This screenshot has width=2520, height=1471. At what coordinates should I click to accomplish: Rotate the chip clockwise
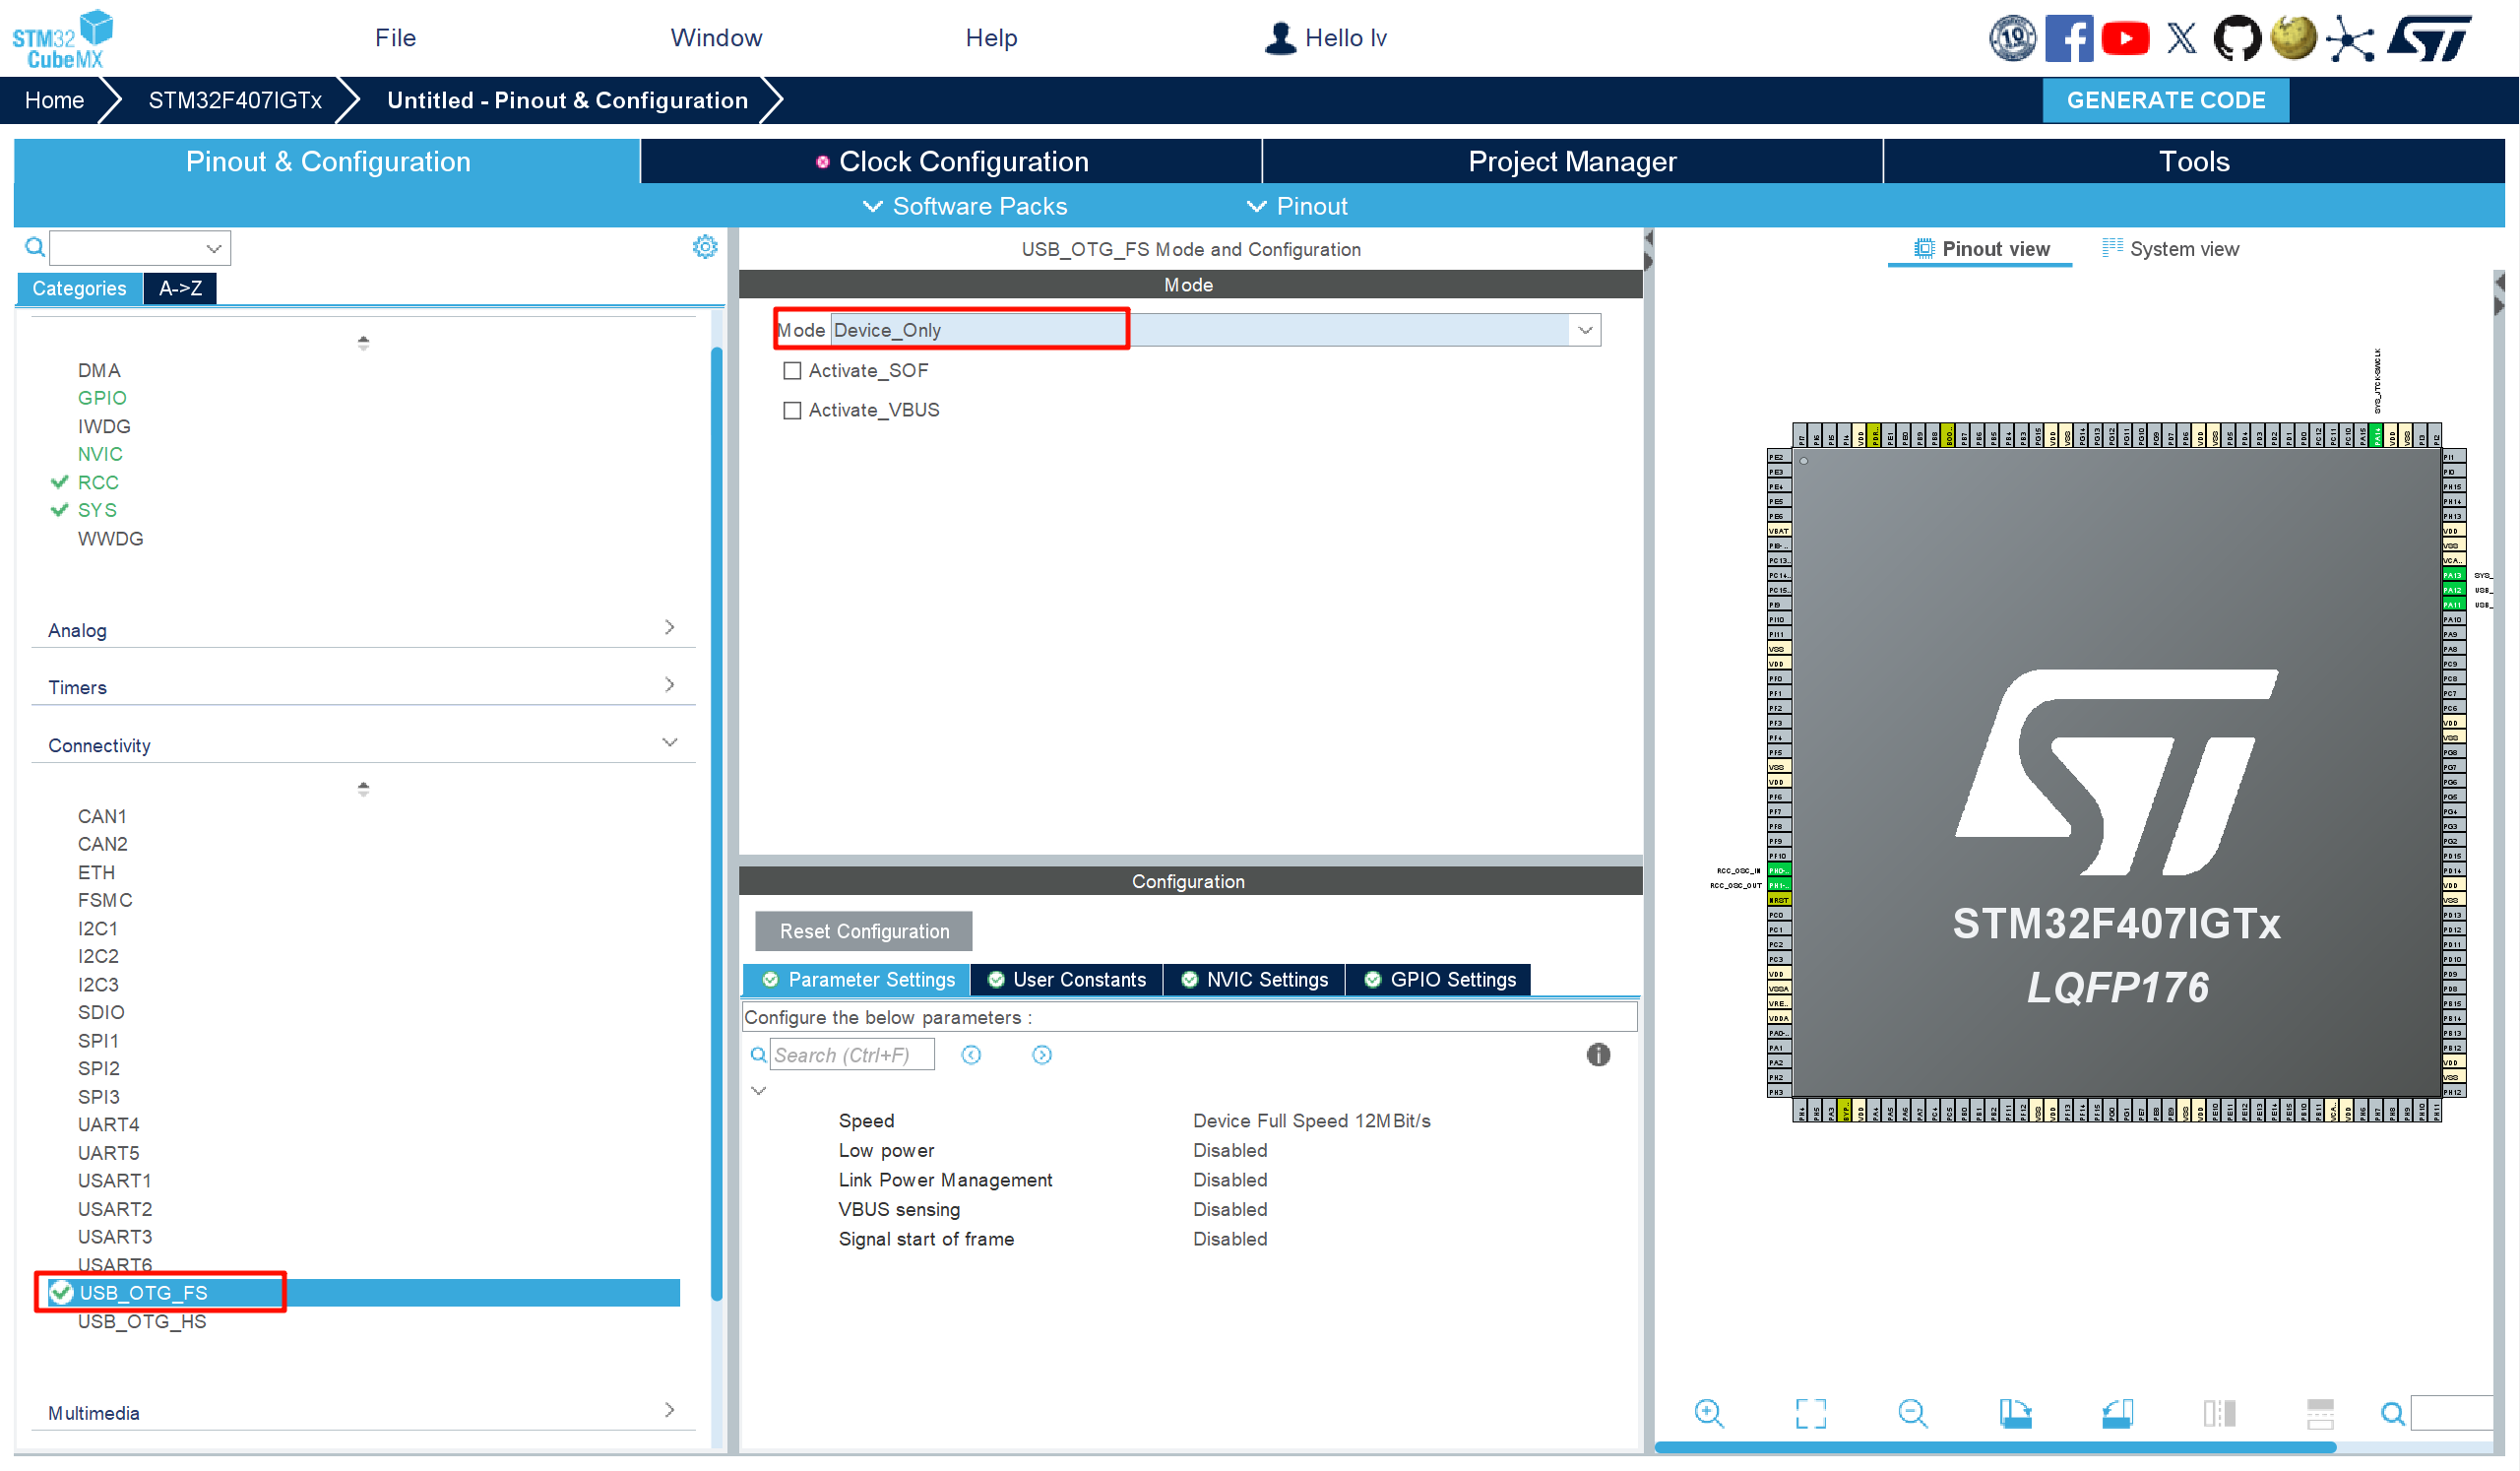click(x=2015, y=1413)
